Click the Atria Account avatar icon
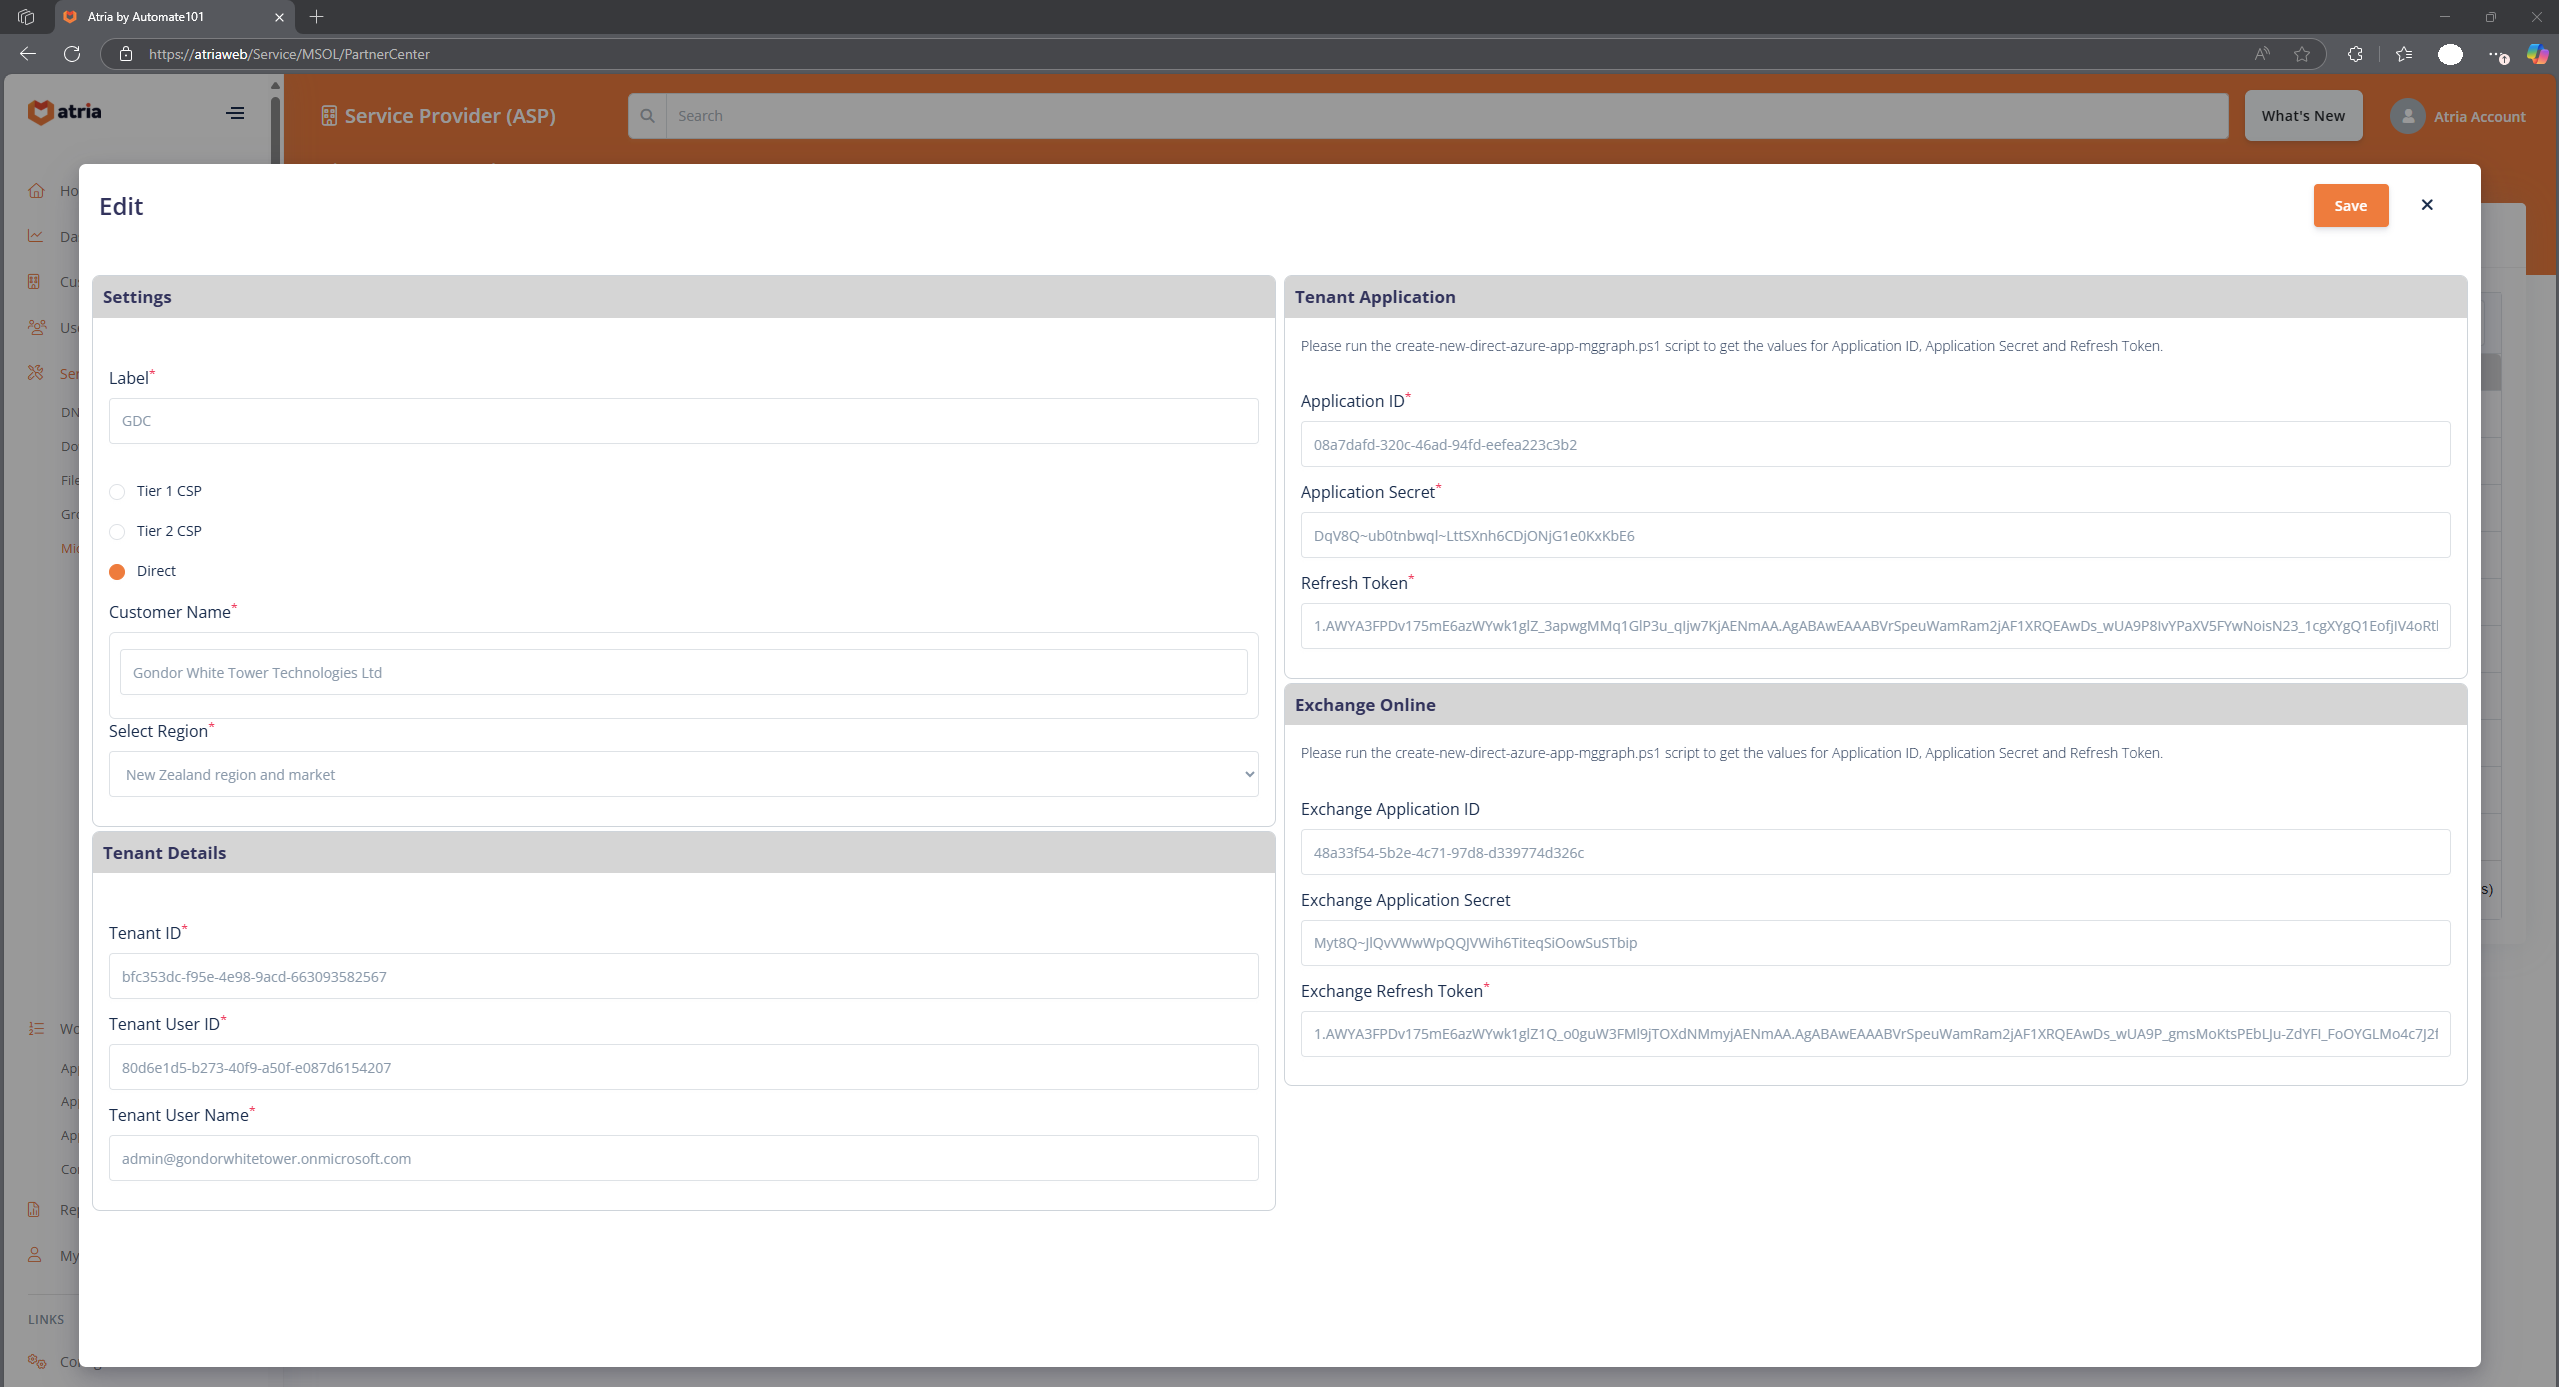 tap(2407, 116)
